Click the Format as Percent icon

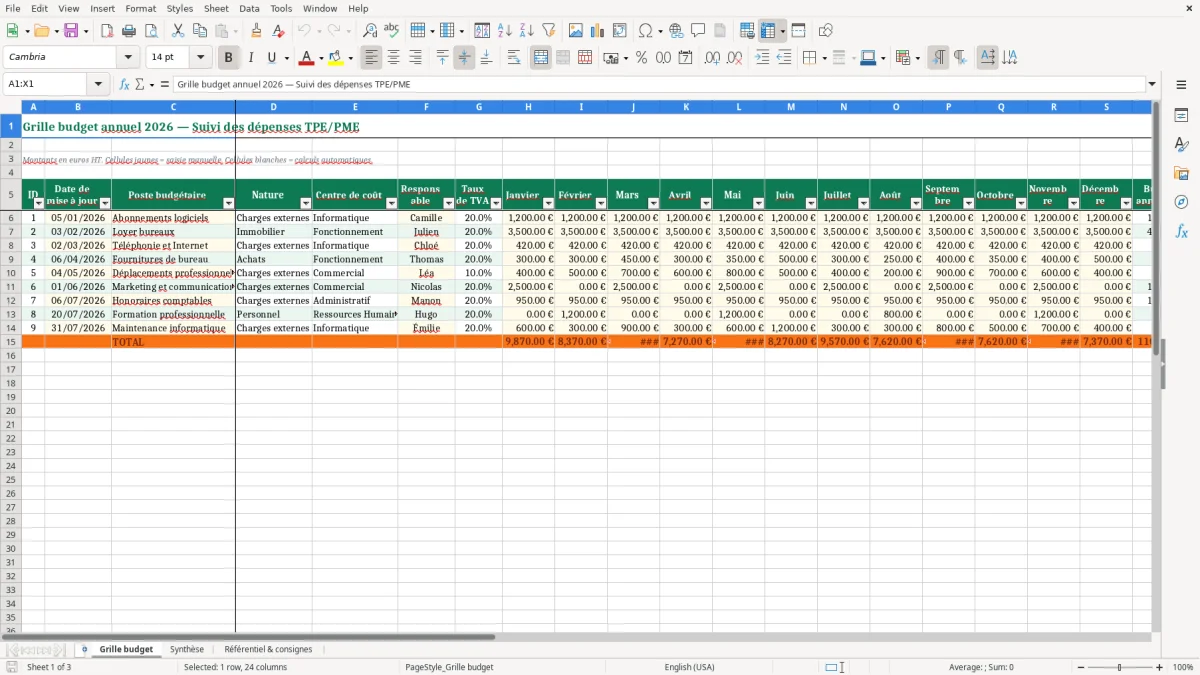pos(641,58)
